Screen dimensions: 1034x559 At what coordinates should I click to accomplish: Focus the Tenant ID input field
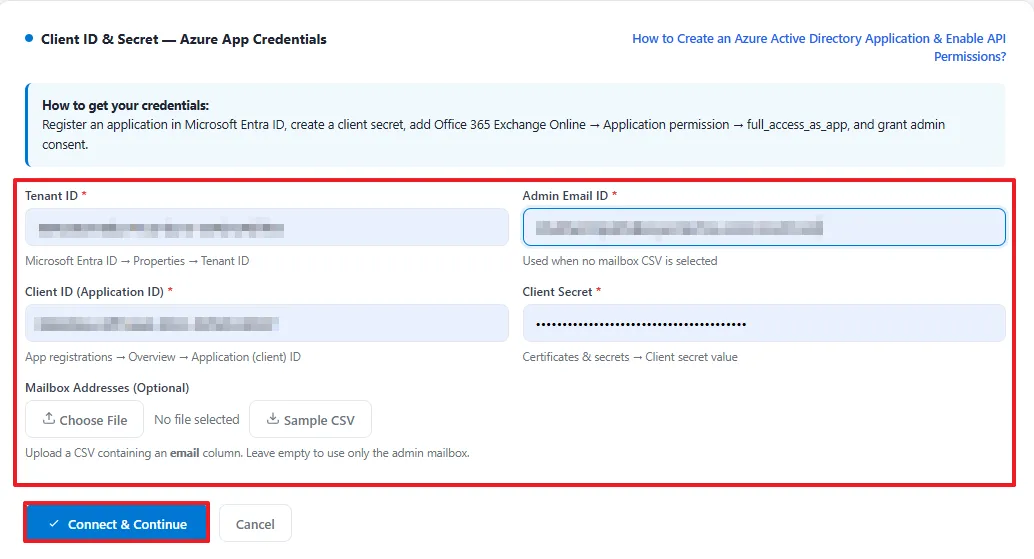coord(266,227)
